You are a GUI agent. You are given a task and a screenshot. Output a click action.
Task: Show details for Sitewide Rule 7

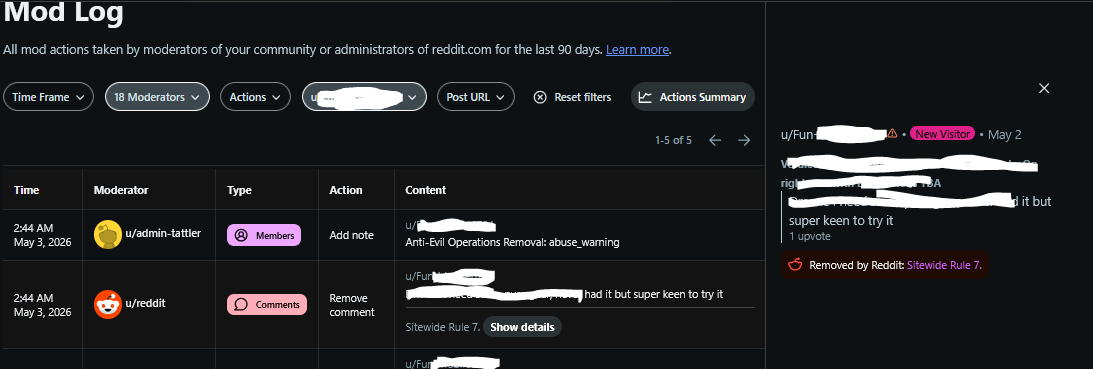(522, 327)
